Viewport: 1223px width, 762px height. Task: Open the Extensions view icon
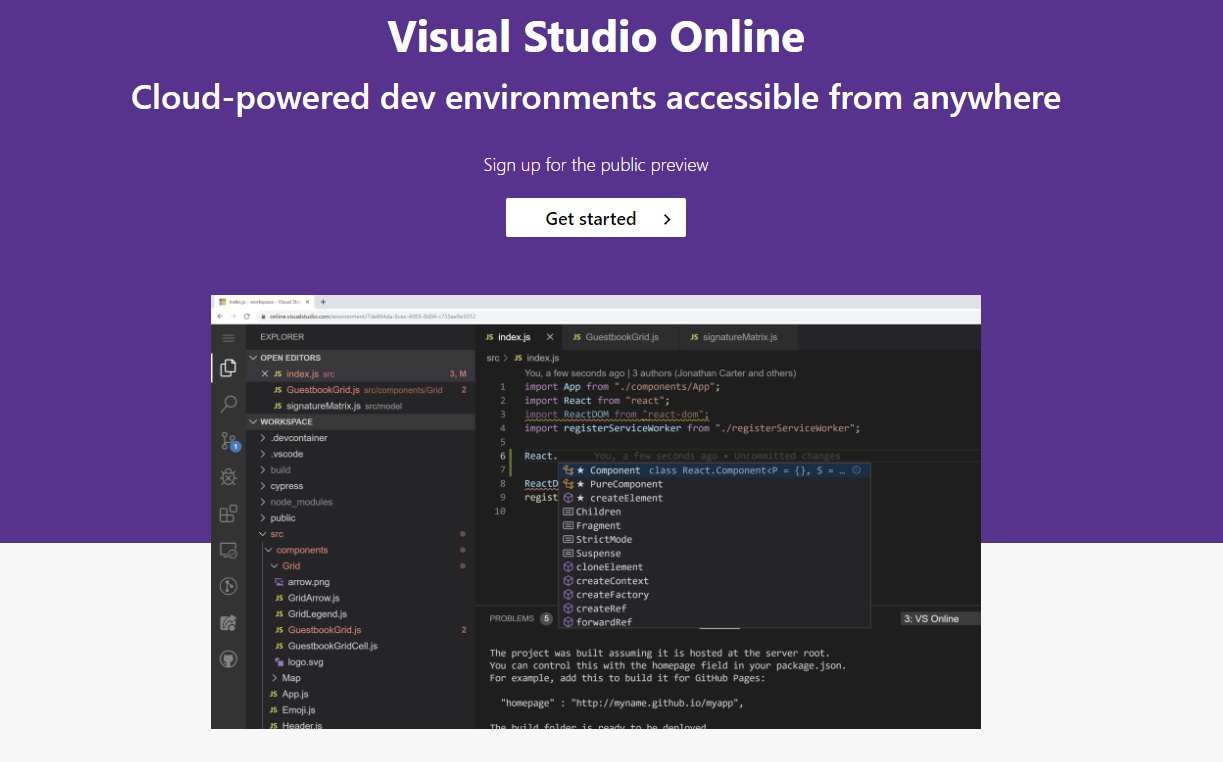228,513
